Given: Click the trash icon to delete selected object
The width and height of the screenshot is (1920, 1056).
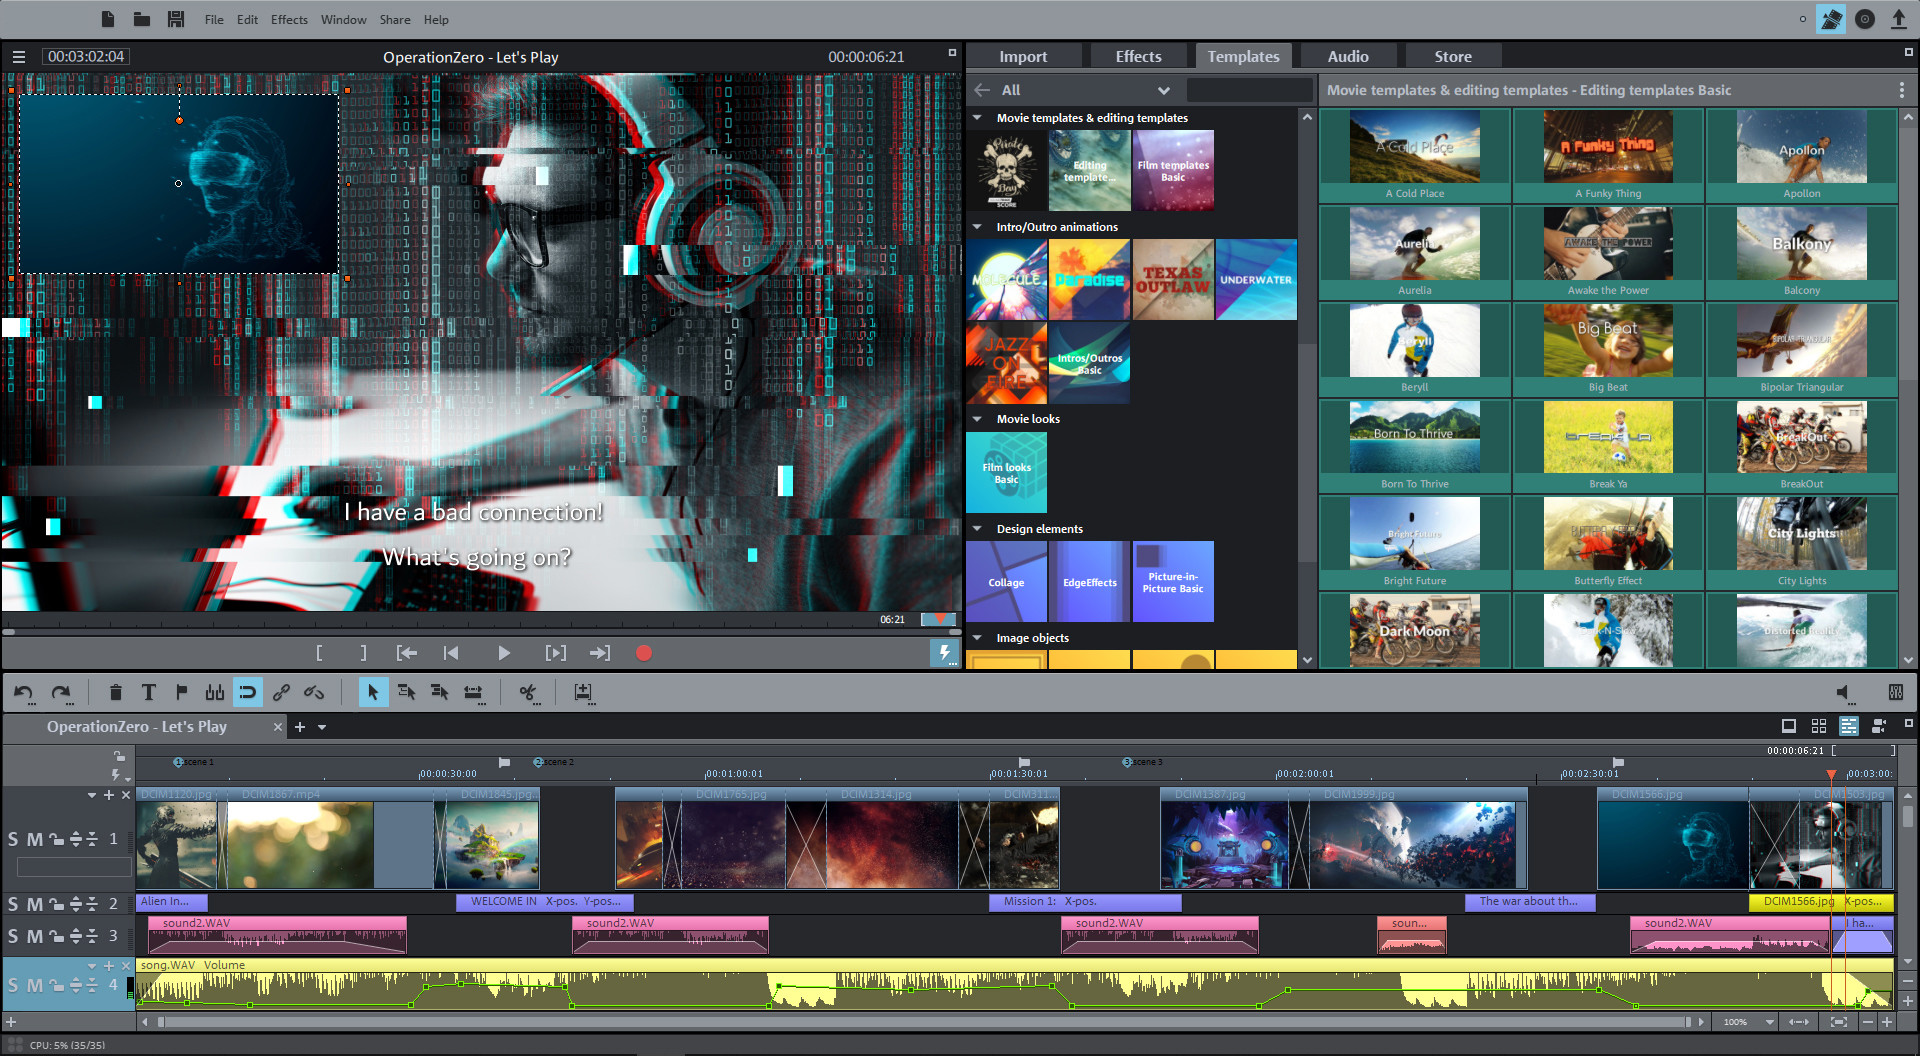Looking at the screenshot, I should click(x=116, y=692).
